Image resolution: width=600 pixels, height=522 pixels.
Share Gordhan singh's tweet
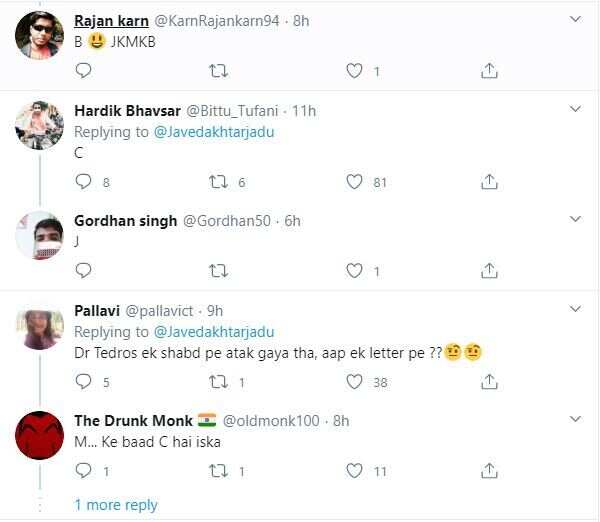click(x=489, y=270)
